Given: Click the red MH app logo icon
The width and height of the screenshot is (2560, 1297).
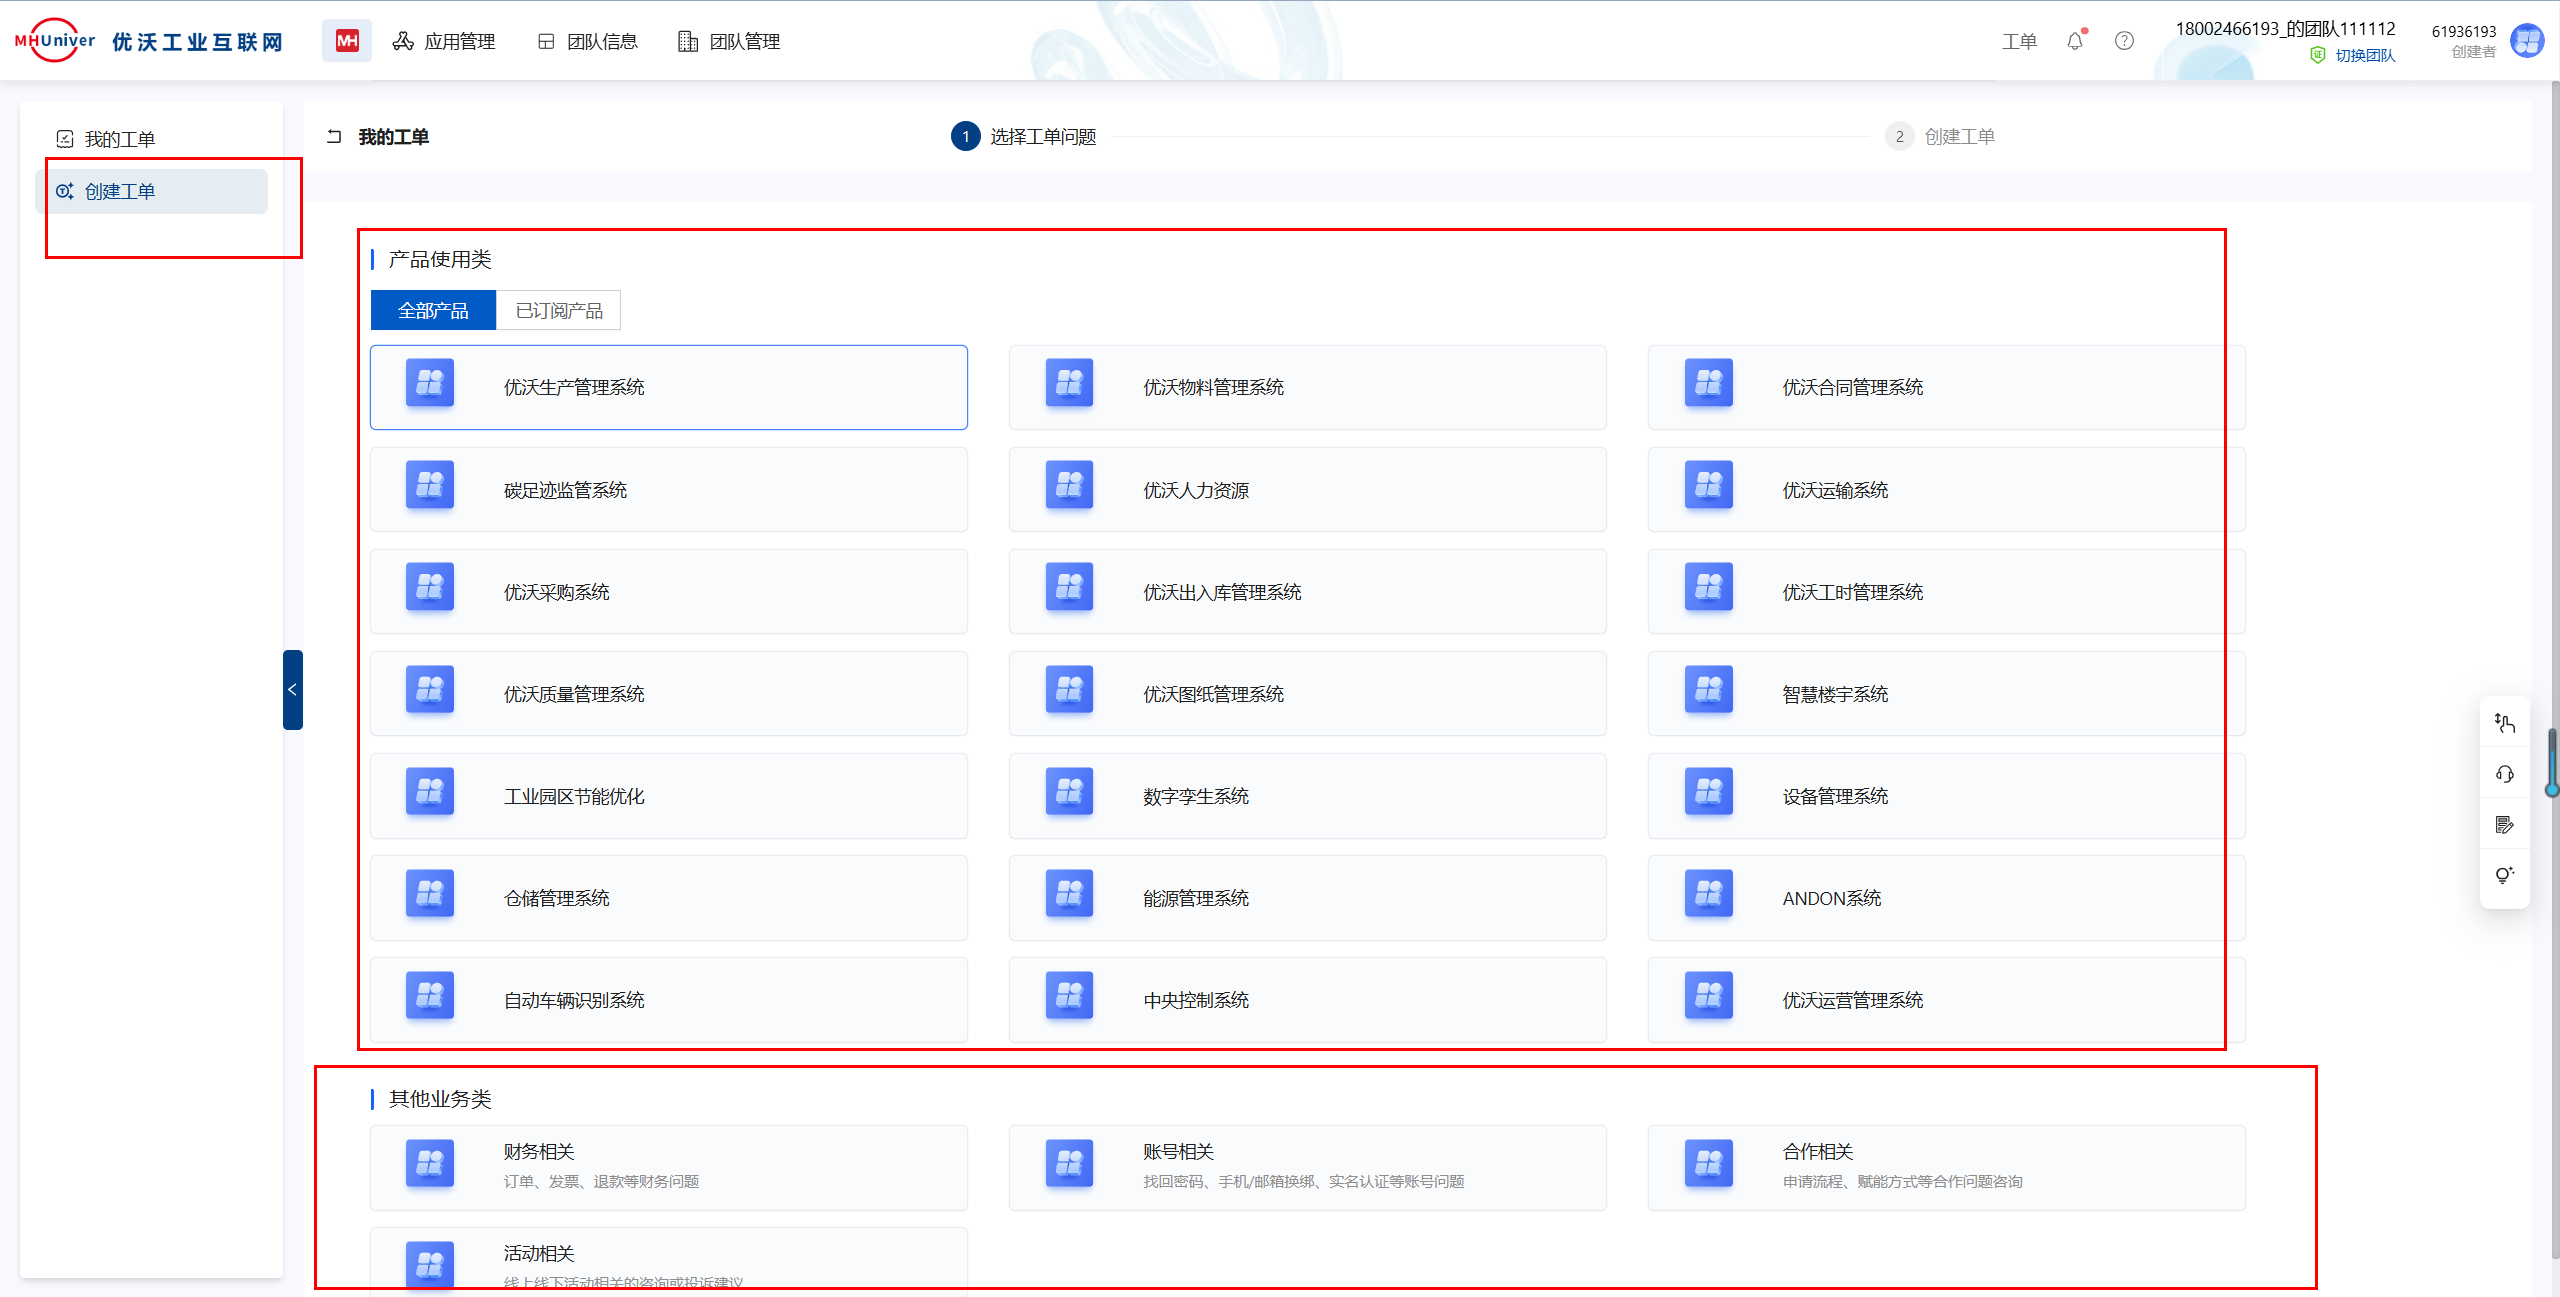Looking at the screenshot, I should coord(346,41).
